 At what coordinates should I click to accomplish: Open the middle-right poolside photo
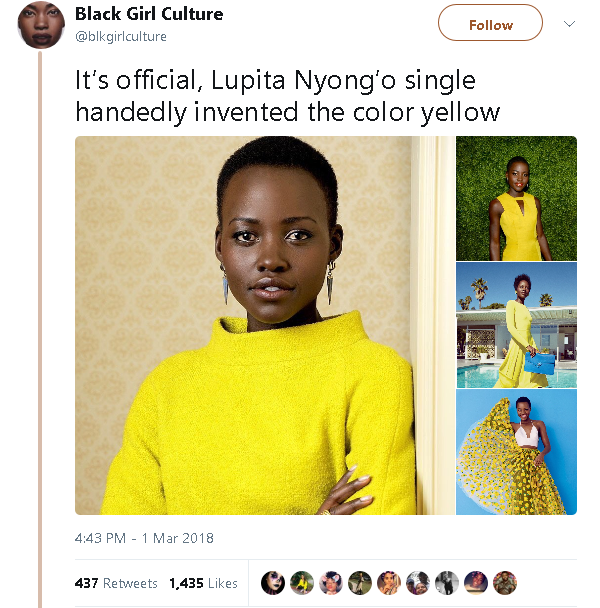tap(516, 325)
